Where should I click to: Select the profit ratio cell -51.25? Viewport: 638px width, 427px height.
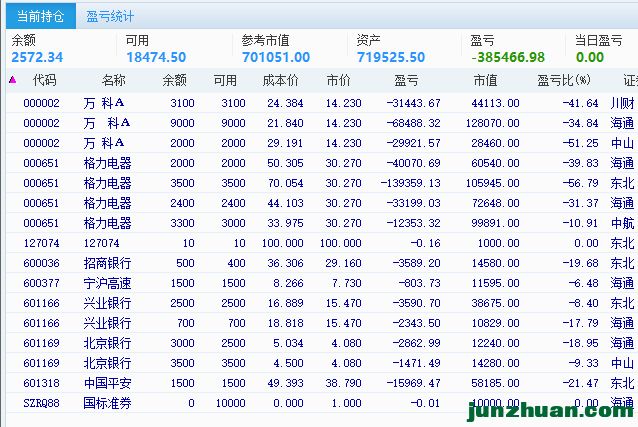(580, 143)
